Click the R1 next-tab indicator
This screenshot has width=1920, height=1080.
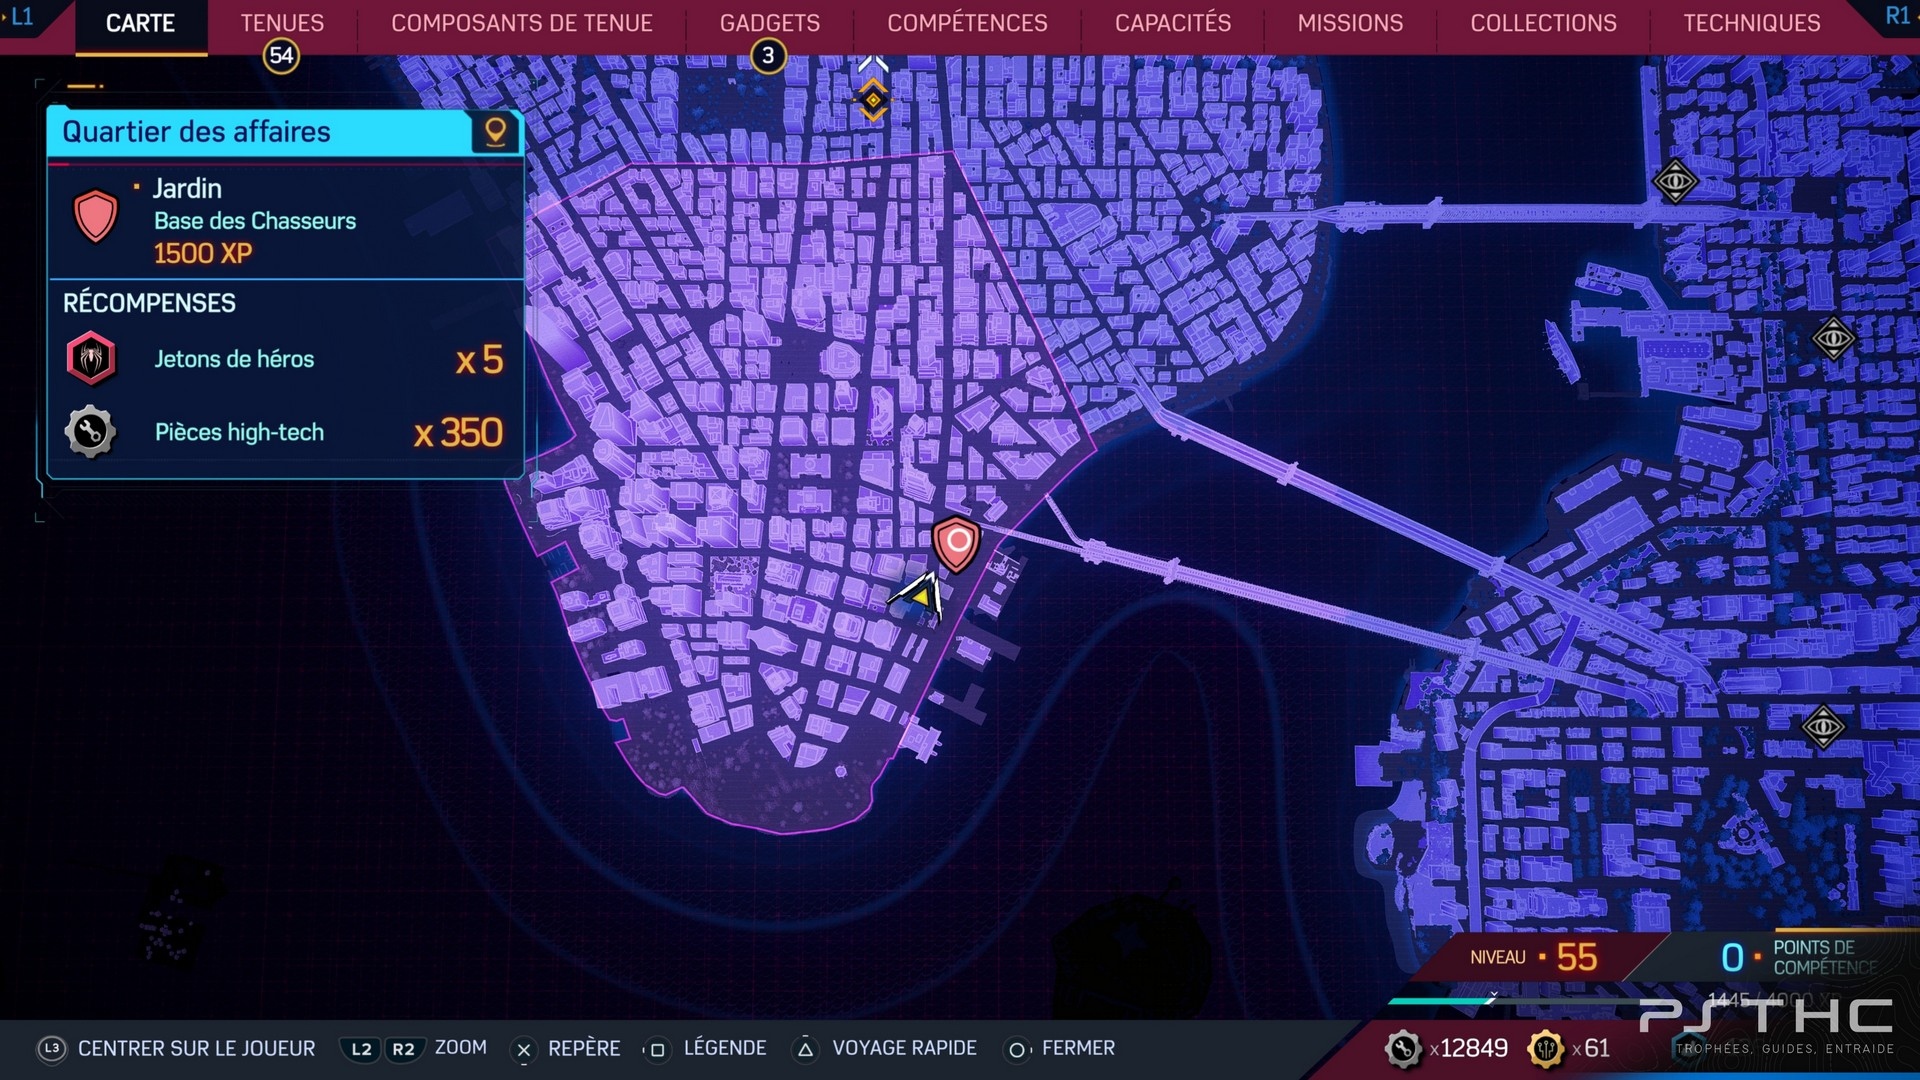[x=1897, y=16]
